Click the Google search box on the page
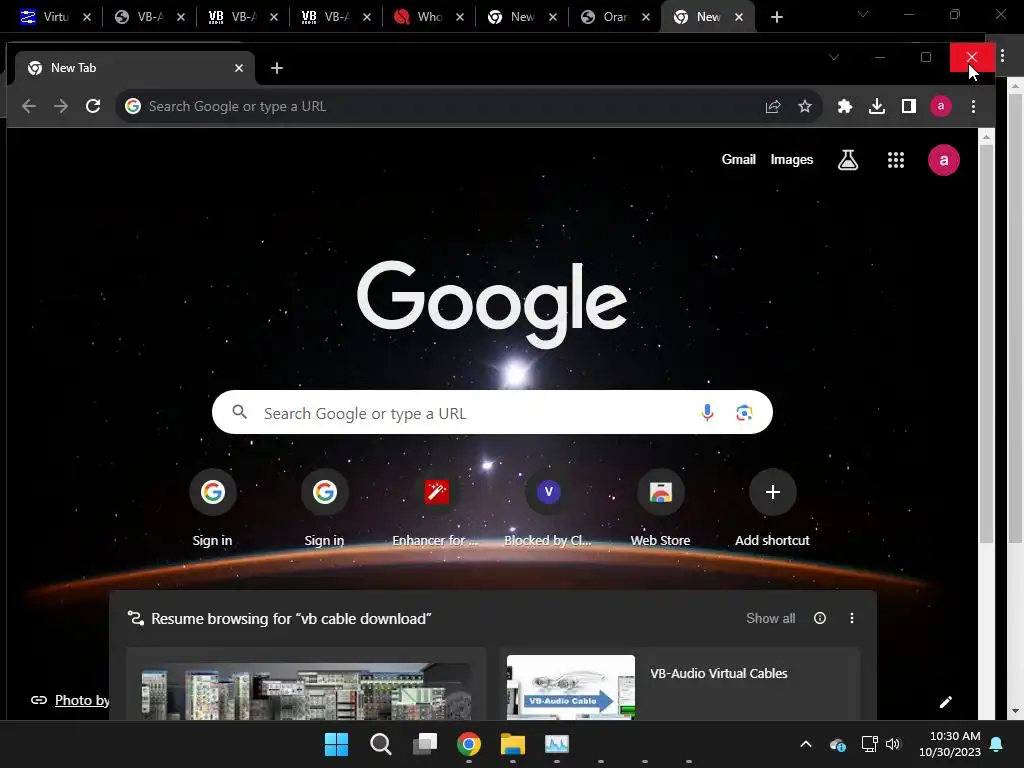This screenshot has width=1024, height=768. [492, 412]
